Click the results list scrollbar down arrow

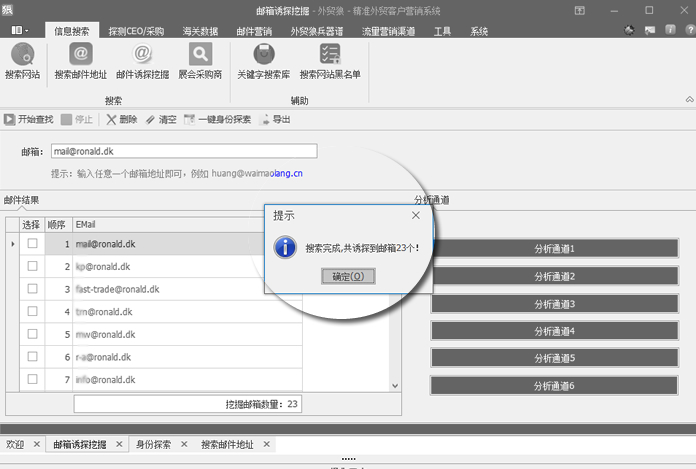pyautogui.click(x=394, y=385)
